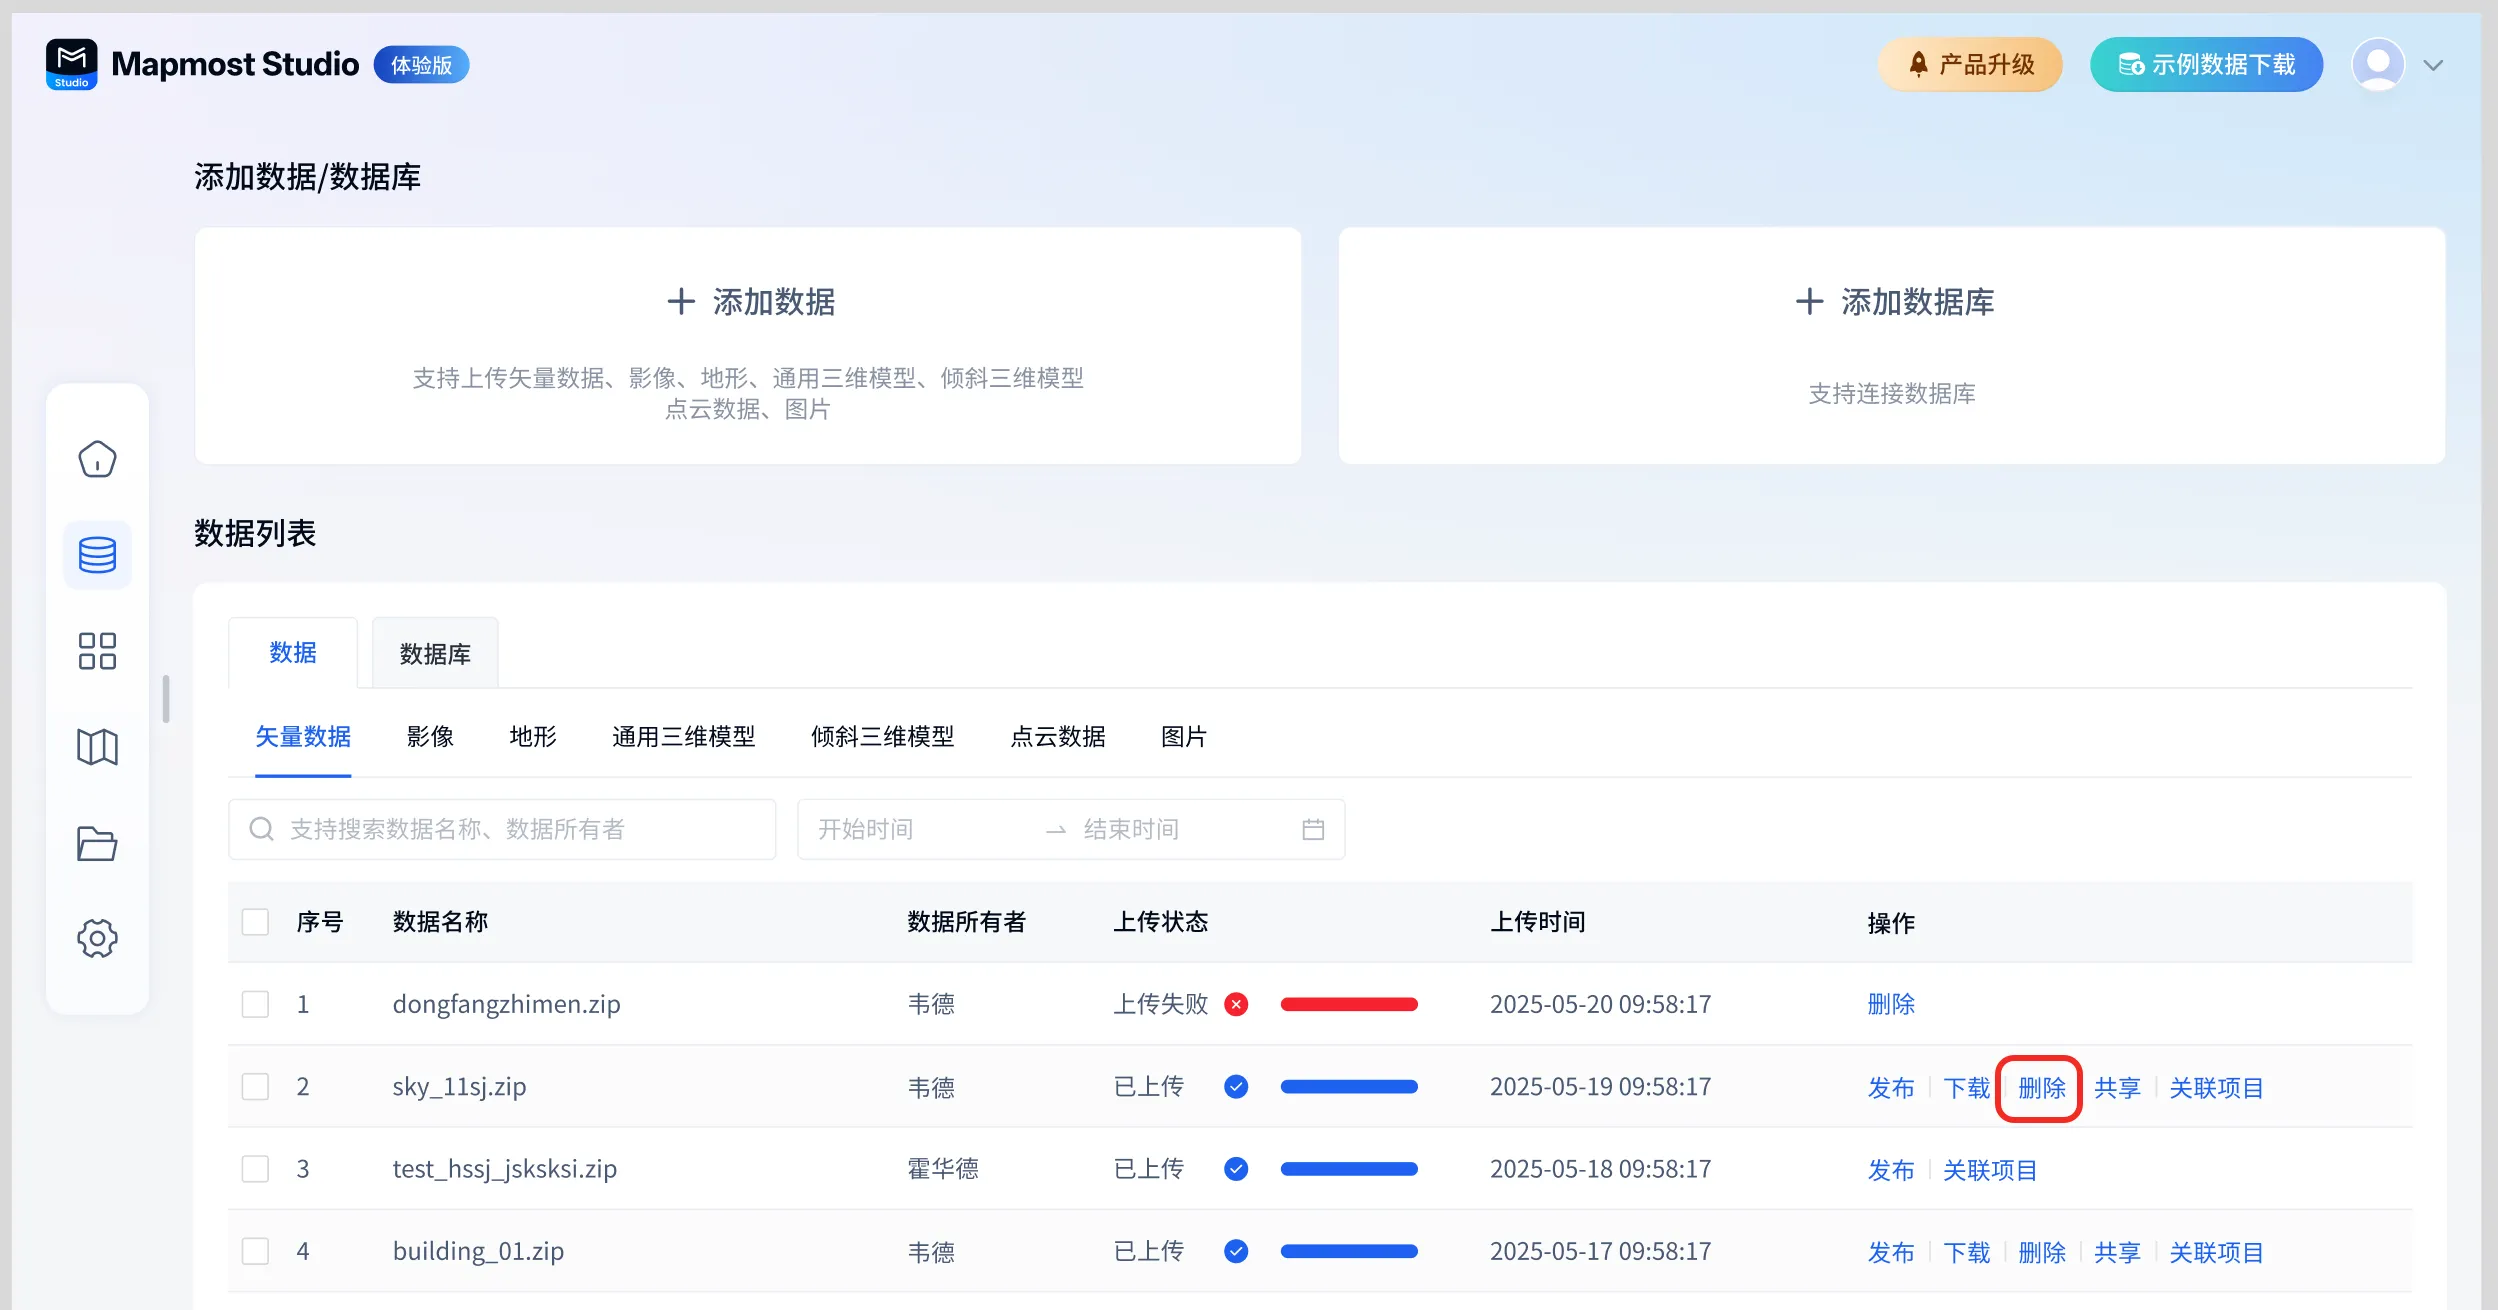Open the grid apps sidebar icon
The width and height of the screenshot is (2498, 1310).
pyautogui.click(x=97, y=651)
